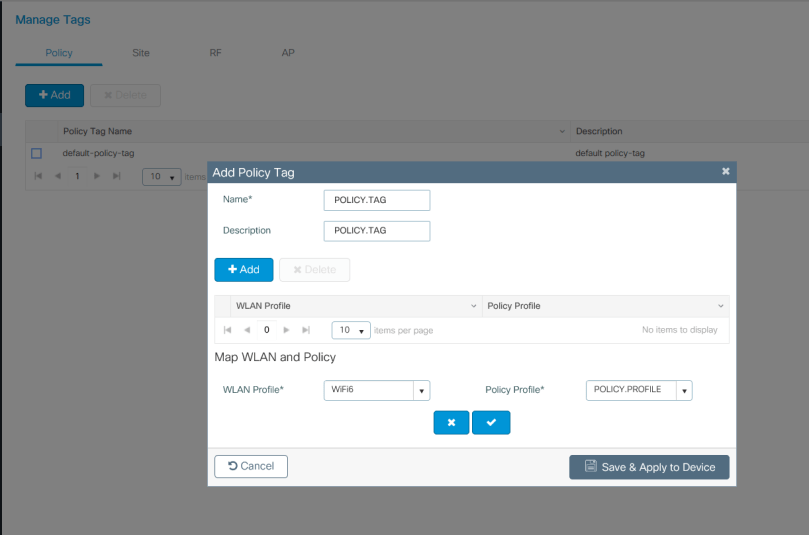Click the Name input field
This screenshot has height=535, width=809.
(377, 200)
